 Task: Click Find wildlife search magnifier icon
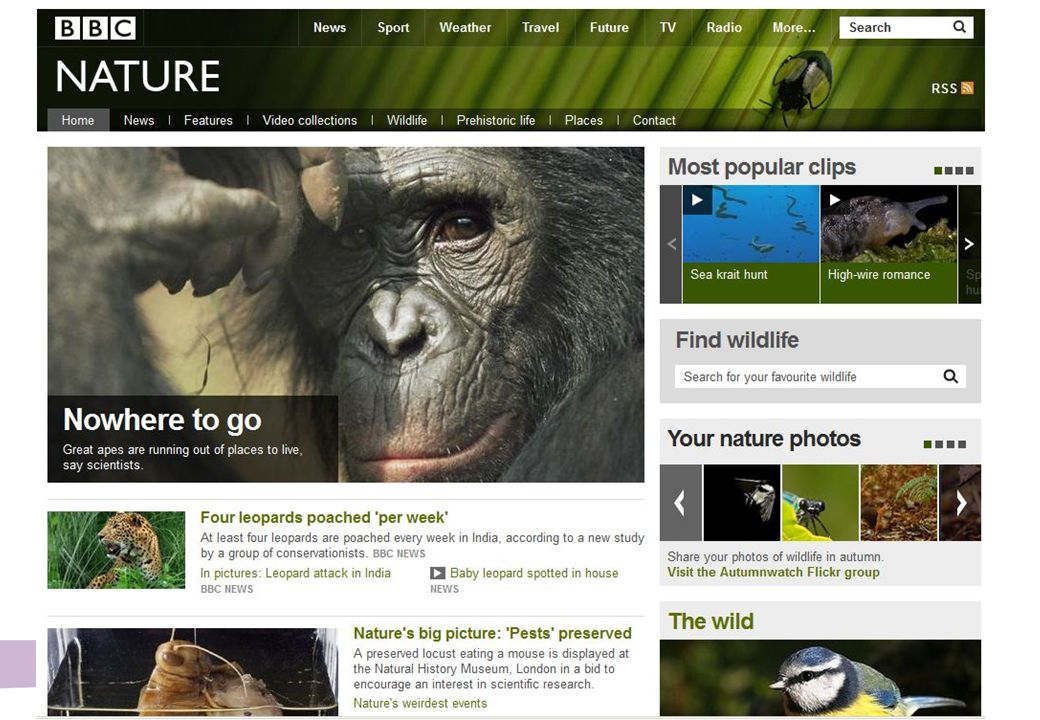click(950, 377)
